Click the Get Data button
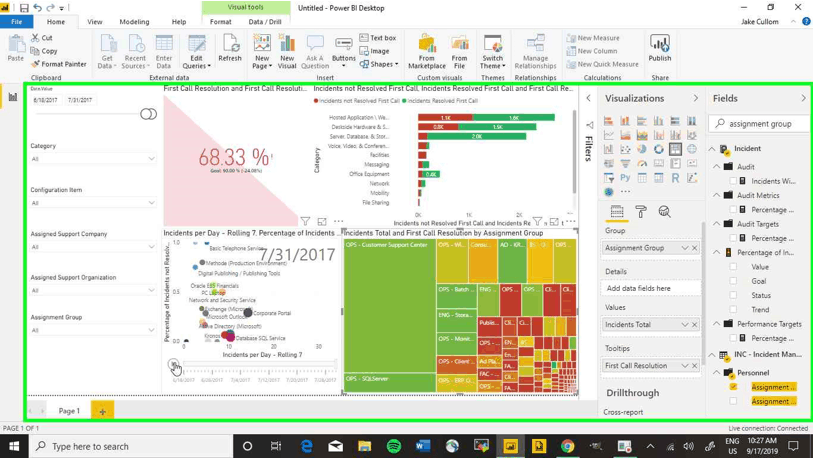Viewport: 815px width, 459px height. [107, 51]
